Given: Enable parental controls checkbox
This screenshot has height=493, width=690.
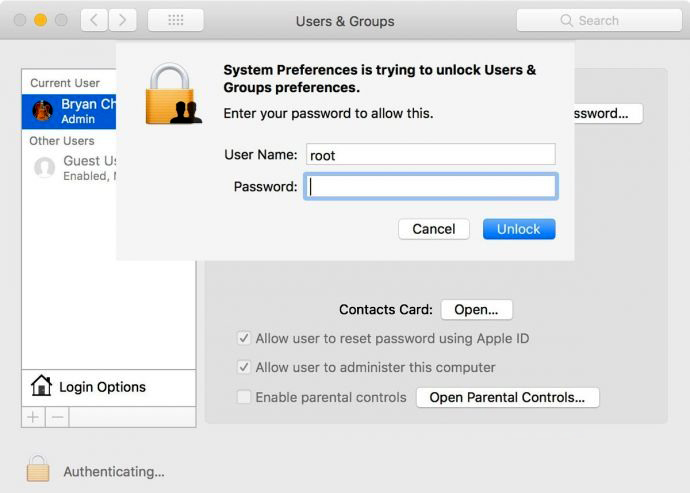Looking at the screenshot, I should 244,397.
